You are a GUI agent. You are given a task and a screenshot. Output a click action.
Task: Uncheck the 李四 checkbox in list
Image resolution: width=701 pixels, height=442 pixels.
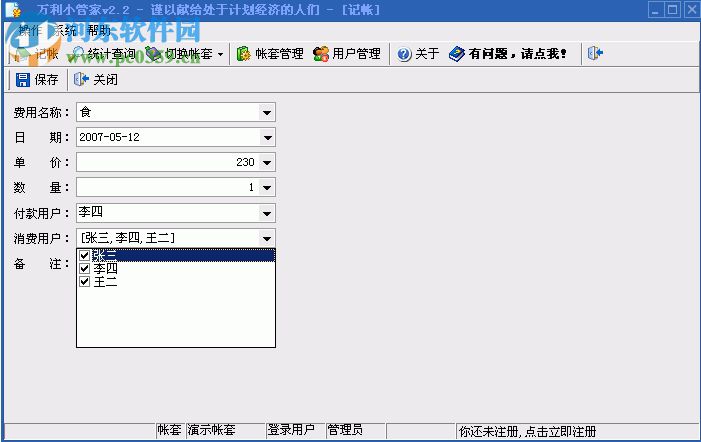(84, 269)
